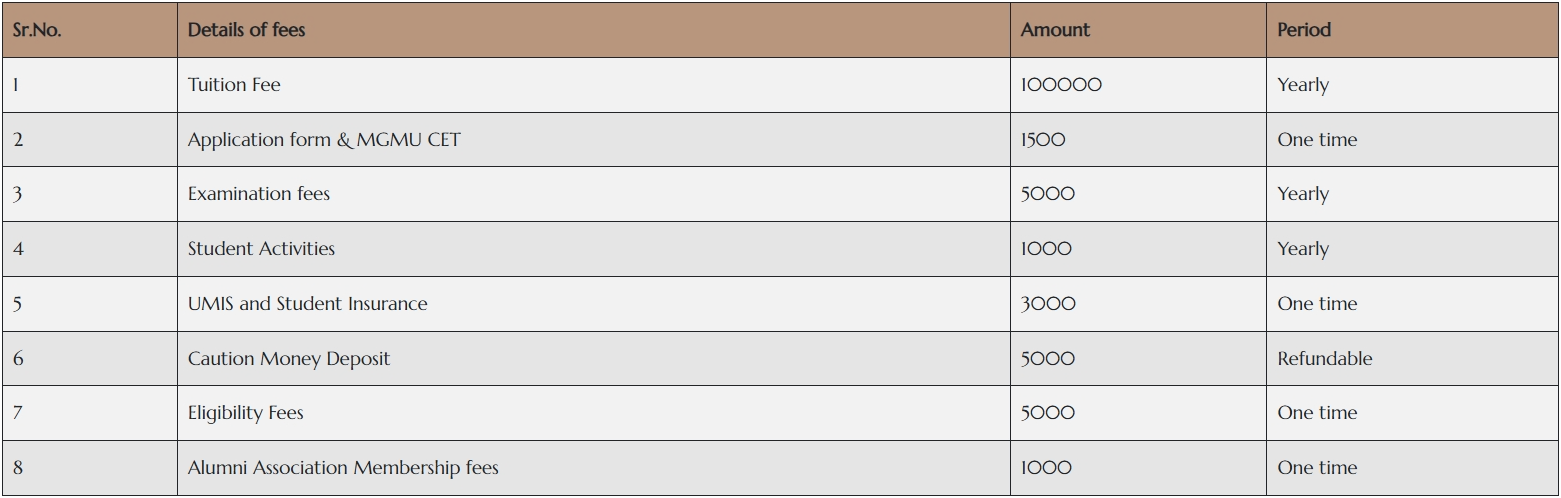1561x498 pixels.
Task: Click the Period column header
Action: pos(1412,30)
